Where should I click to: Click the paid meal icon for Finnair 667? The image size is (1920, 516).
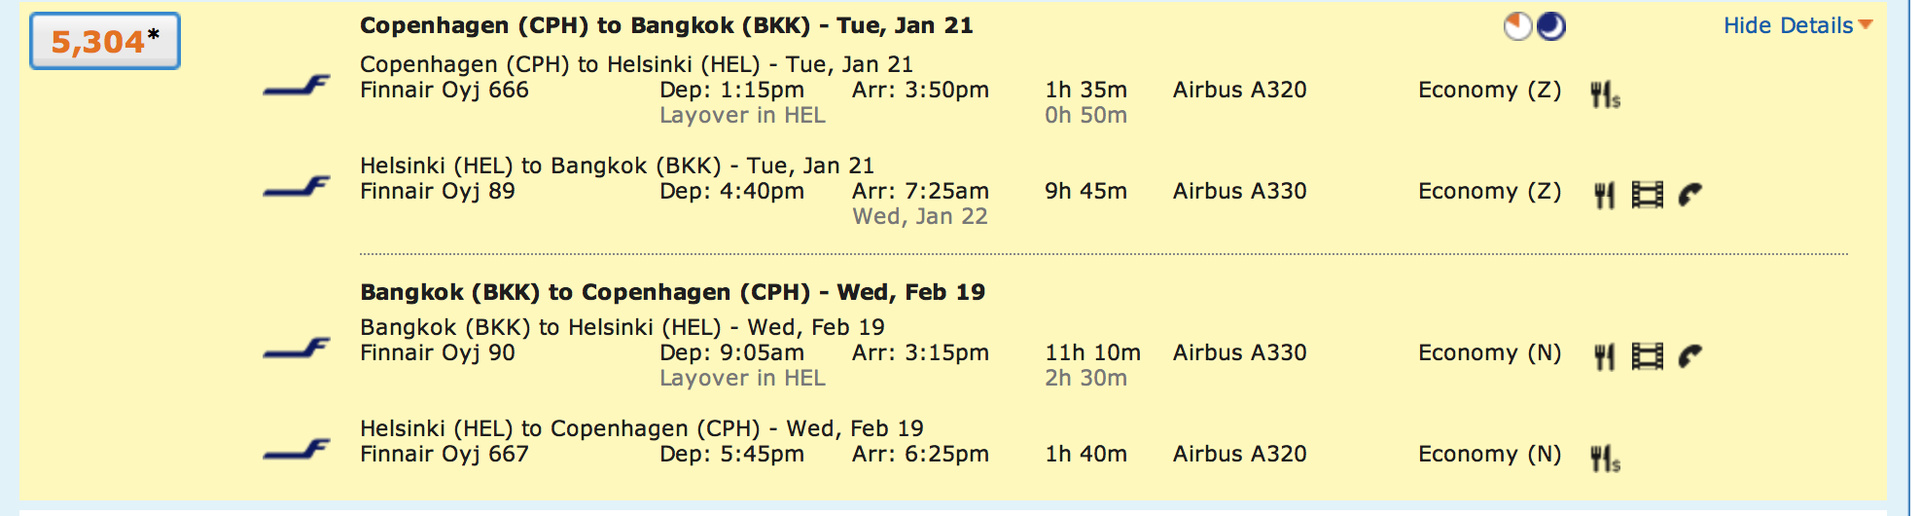pos(1604,458)
